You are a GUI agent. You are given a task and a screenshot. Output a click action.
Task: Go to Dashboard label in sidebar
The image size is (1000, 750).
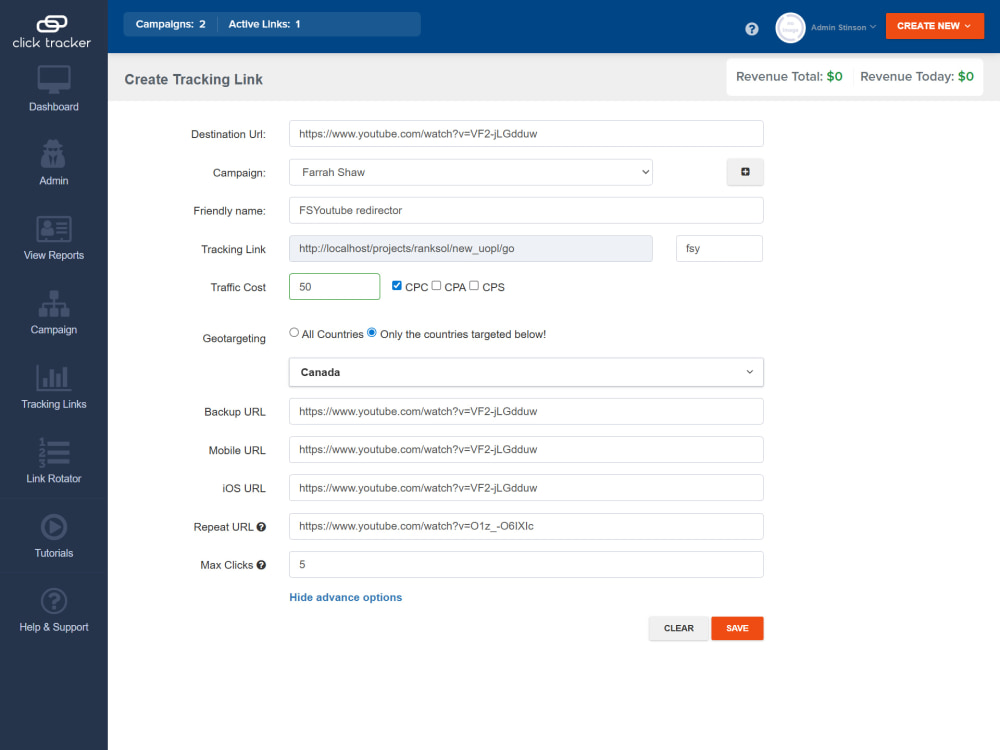click(x=54, y=107)
